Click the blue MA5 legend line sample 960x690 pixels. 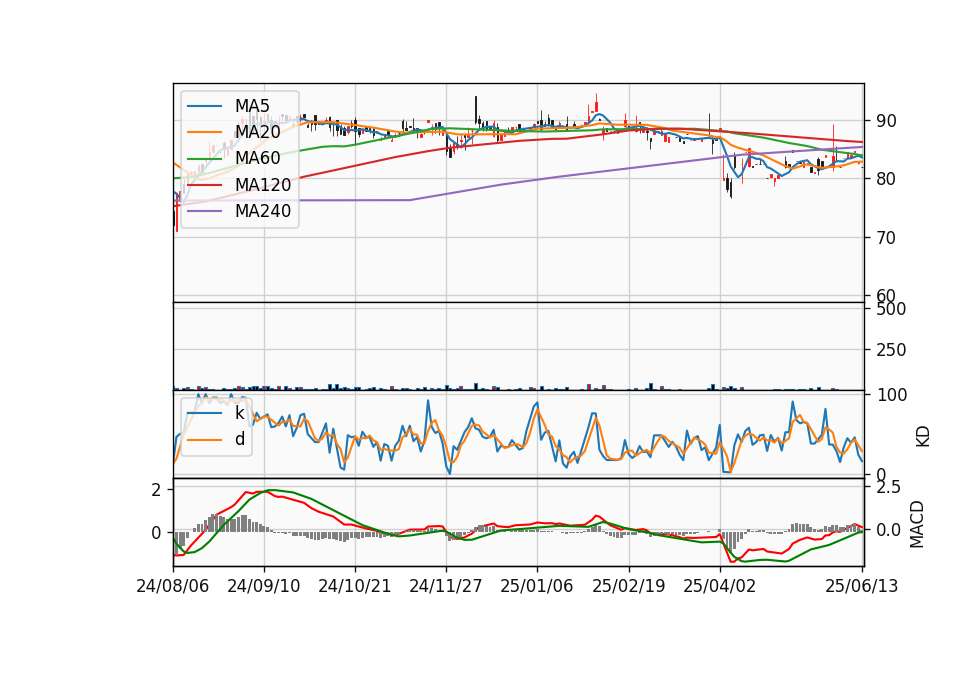pos(204,107)
